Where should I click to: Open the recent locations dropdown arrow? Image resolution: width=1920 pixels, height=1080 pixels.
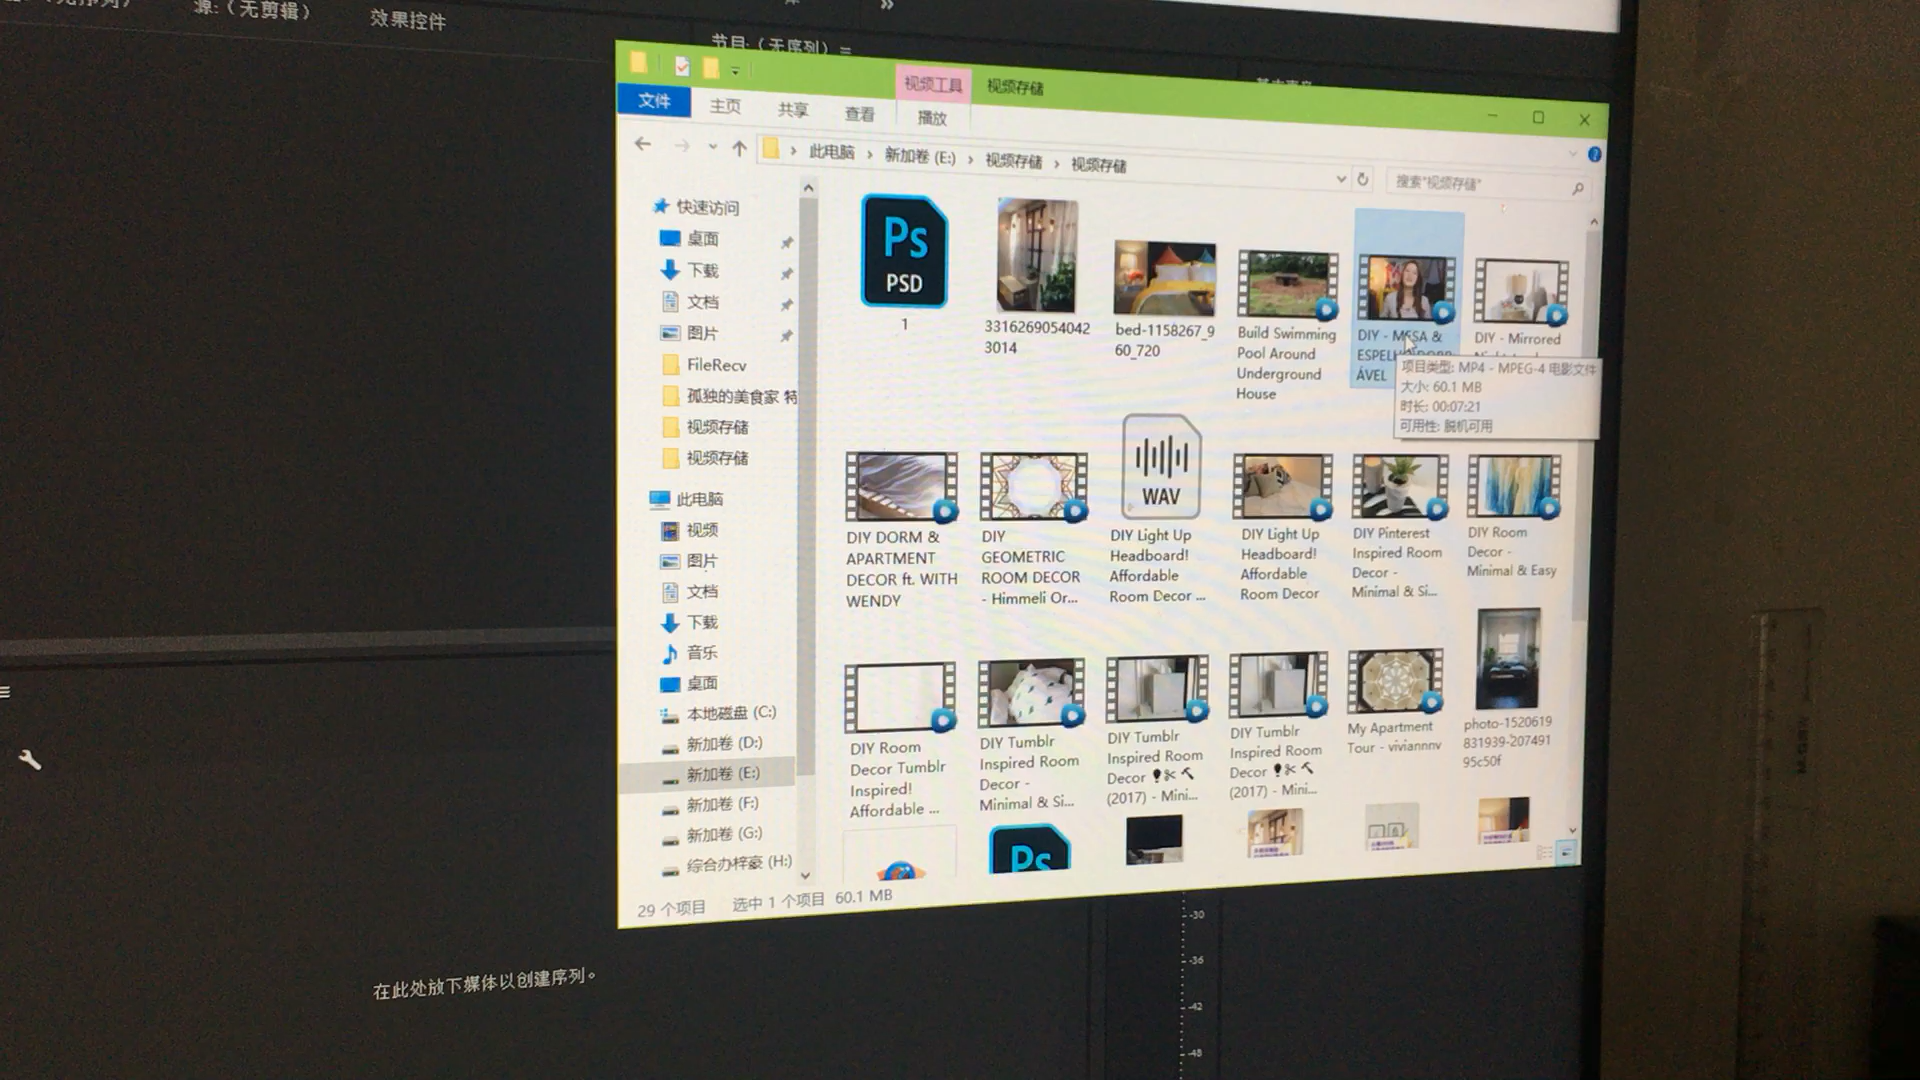tap(712, 147)
